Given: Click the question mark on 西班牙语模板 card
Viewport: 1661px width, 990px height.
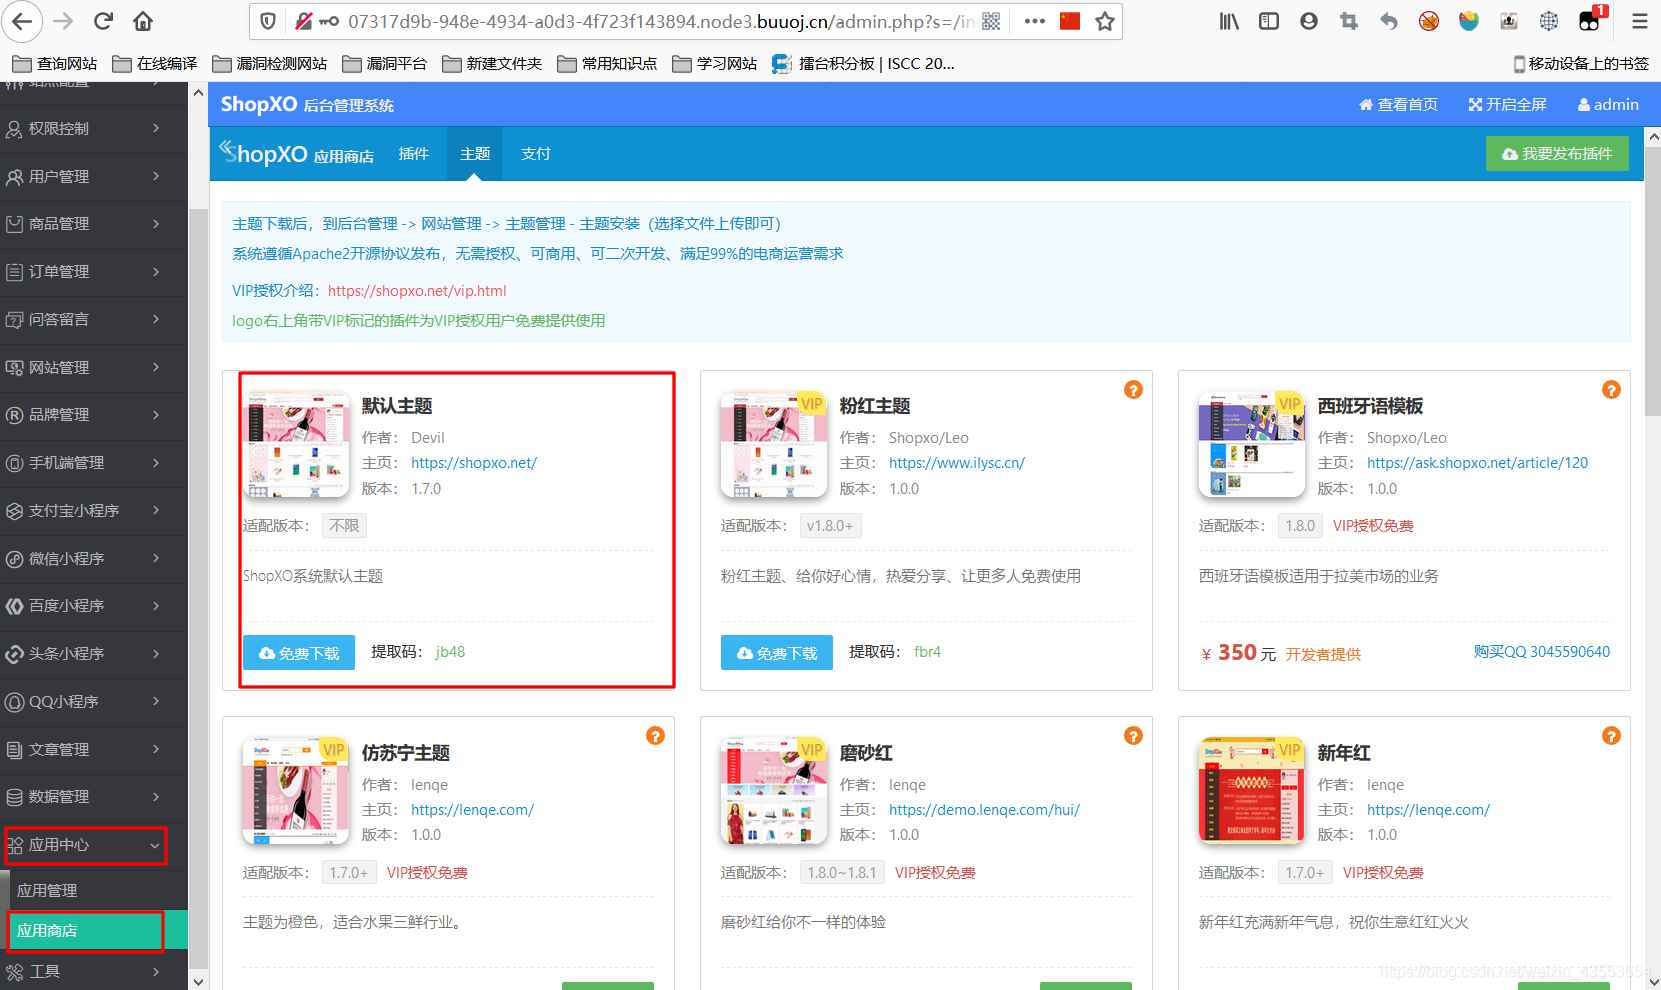Looking at the screenshot, I should [1611, 390].
